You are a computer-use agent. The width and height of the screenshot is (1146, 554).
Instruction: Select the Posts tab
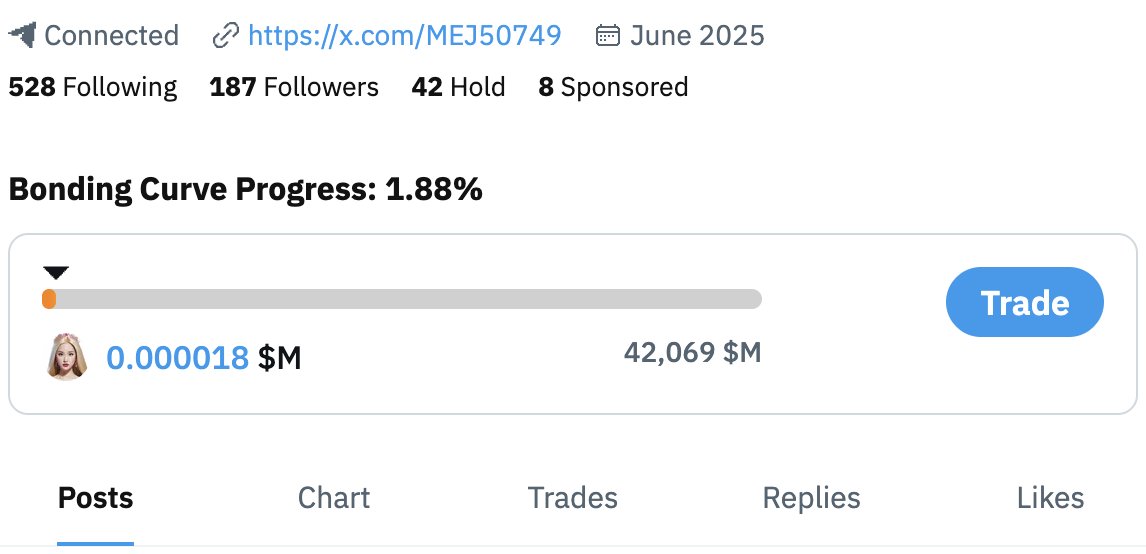(x=96, y=498)
